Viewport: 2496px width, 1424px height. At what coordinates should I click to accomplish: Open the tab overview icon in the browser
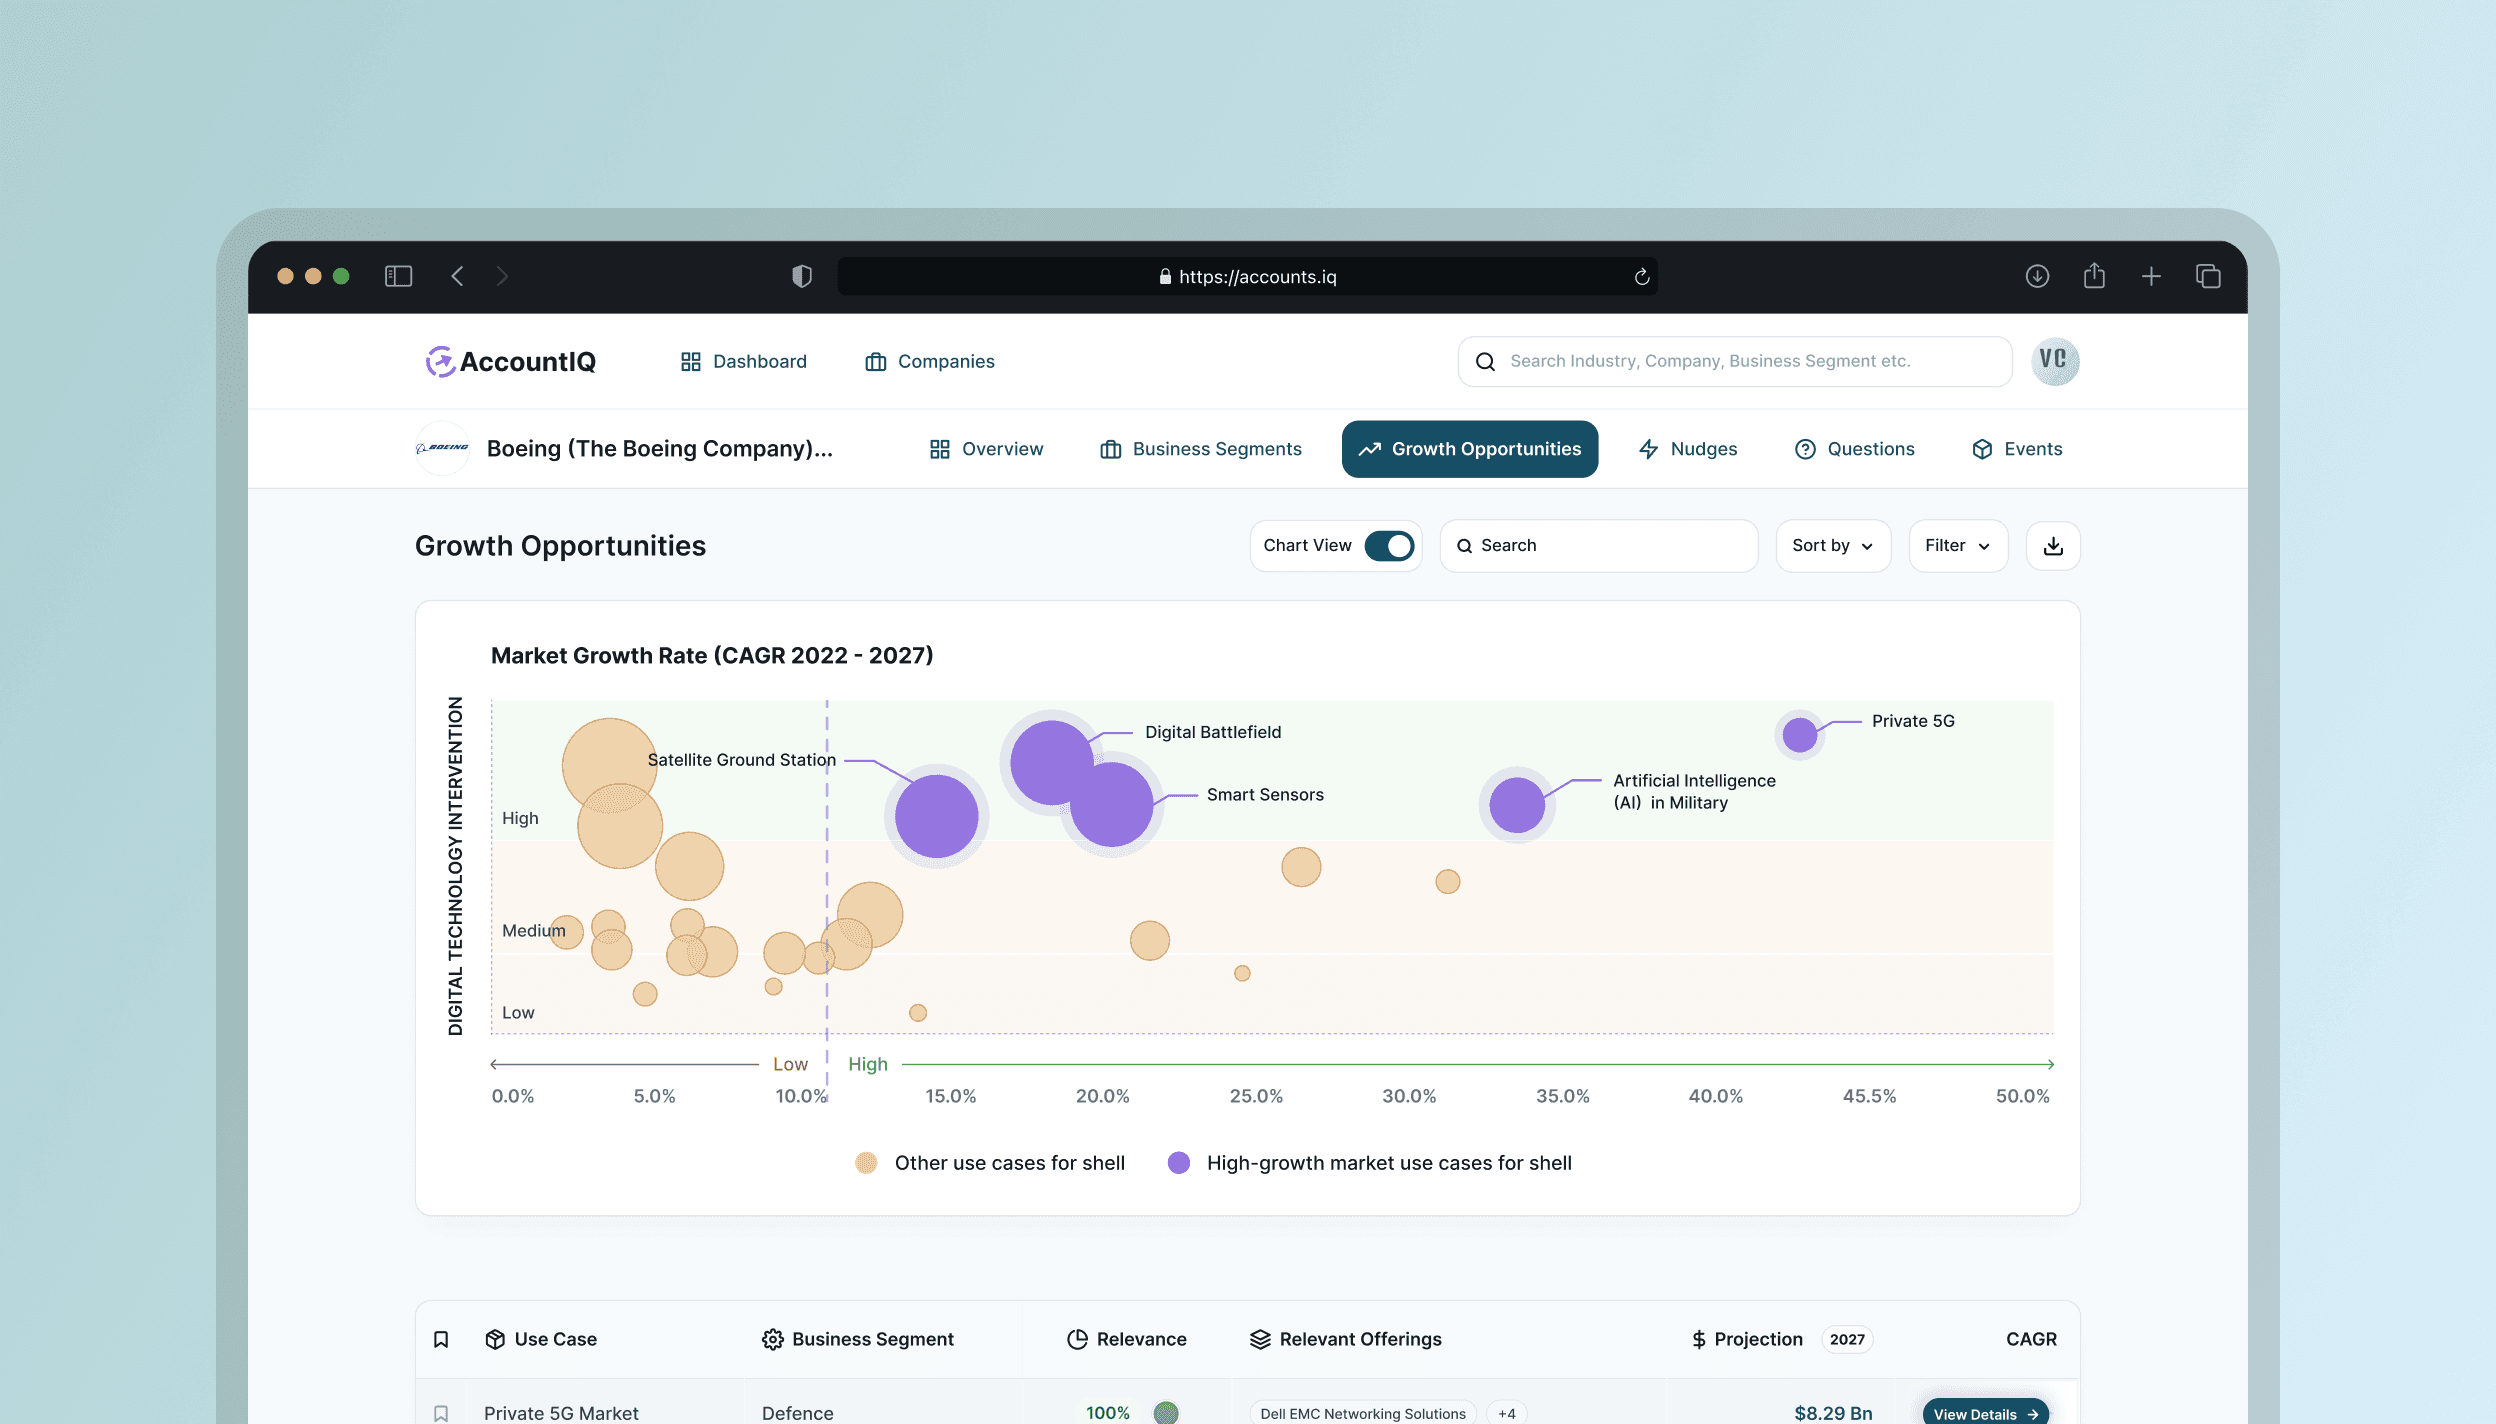tap(2208, 276)
